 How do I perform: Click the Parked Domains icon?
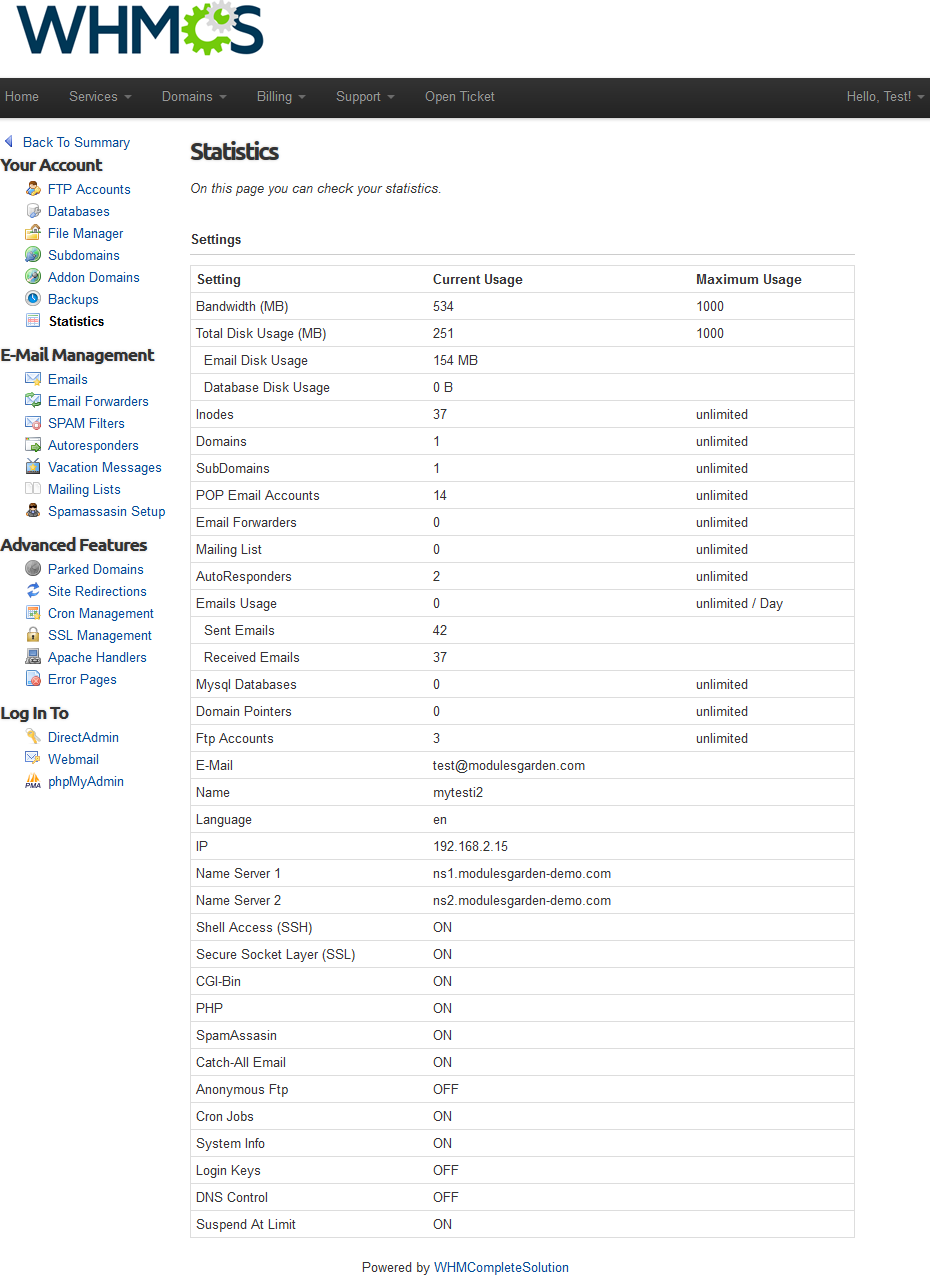coord(33,569)
